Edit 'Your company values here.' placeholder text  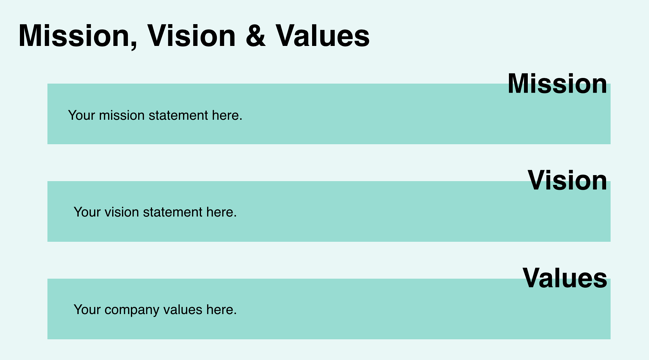155,310
